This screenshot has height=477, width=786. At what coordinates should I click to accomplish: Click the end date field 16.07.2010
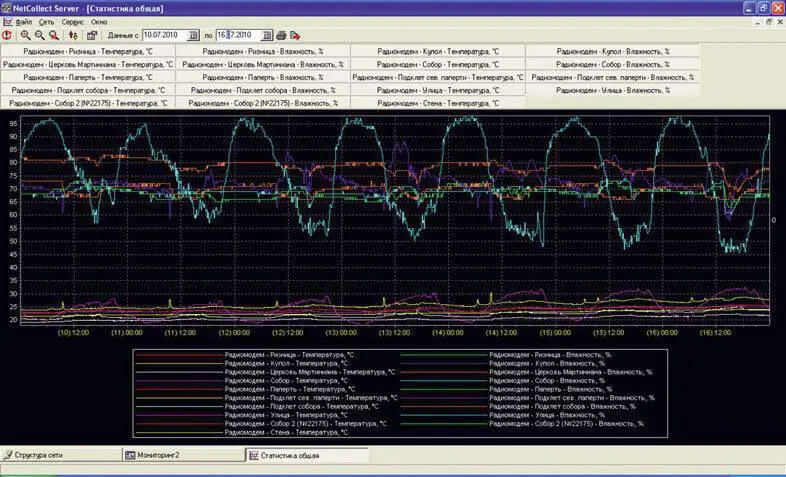[x=239, y=35]
